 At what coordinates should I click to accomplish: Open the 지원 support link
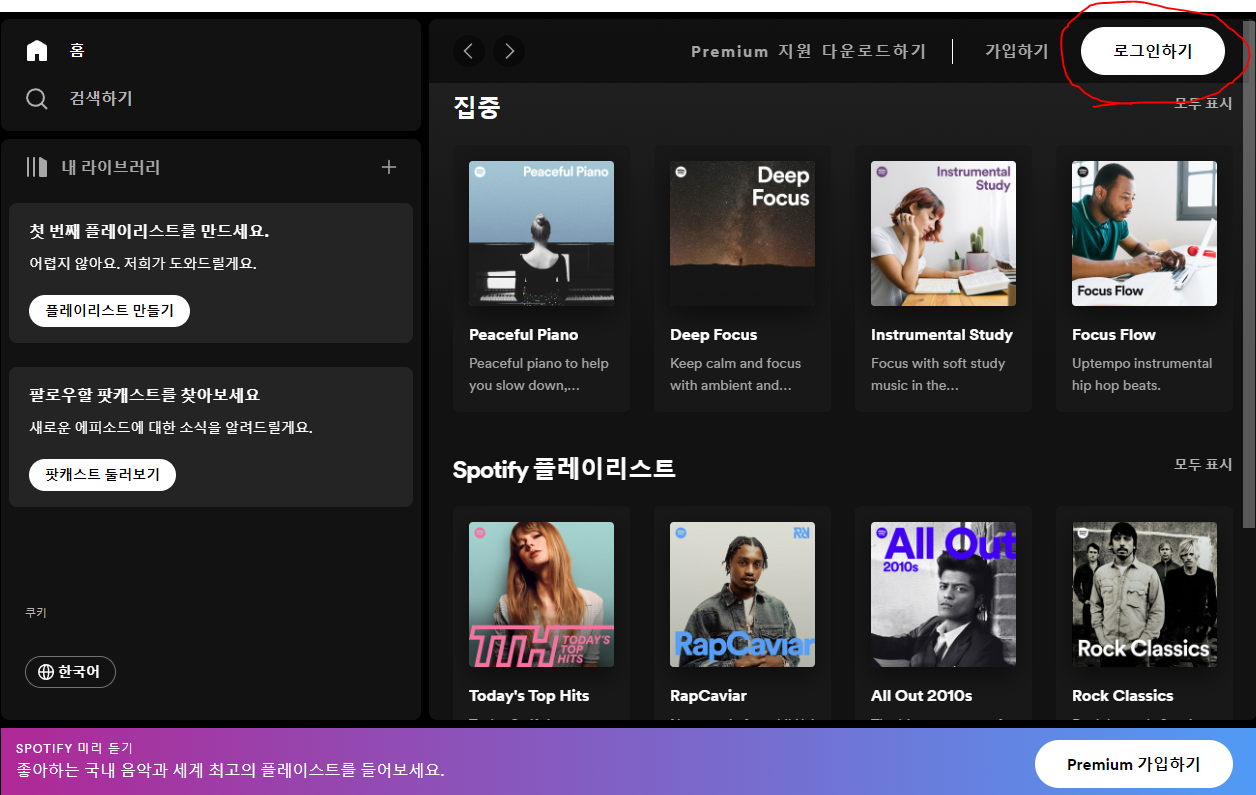click(x=796, y=51)
